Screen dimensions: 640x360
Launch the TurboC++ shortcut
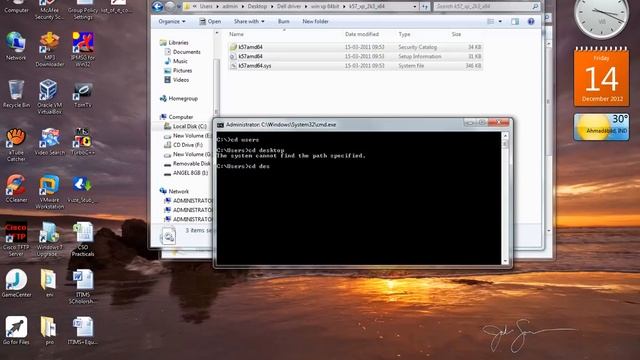(83, 141)
